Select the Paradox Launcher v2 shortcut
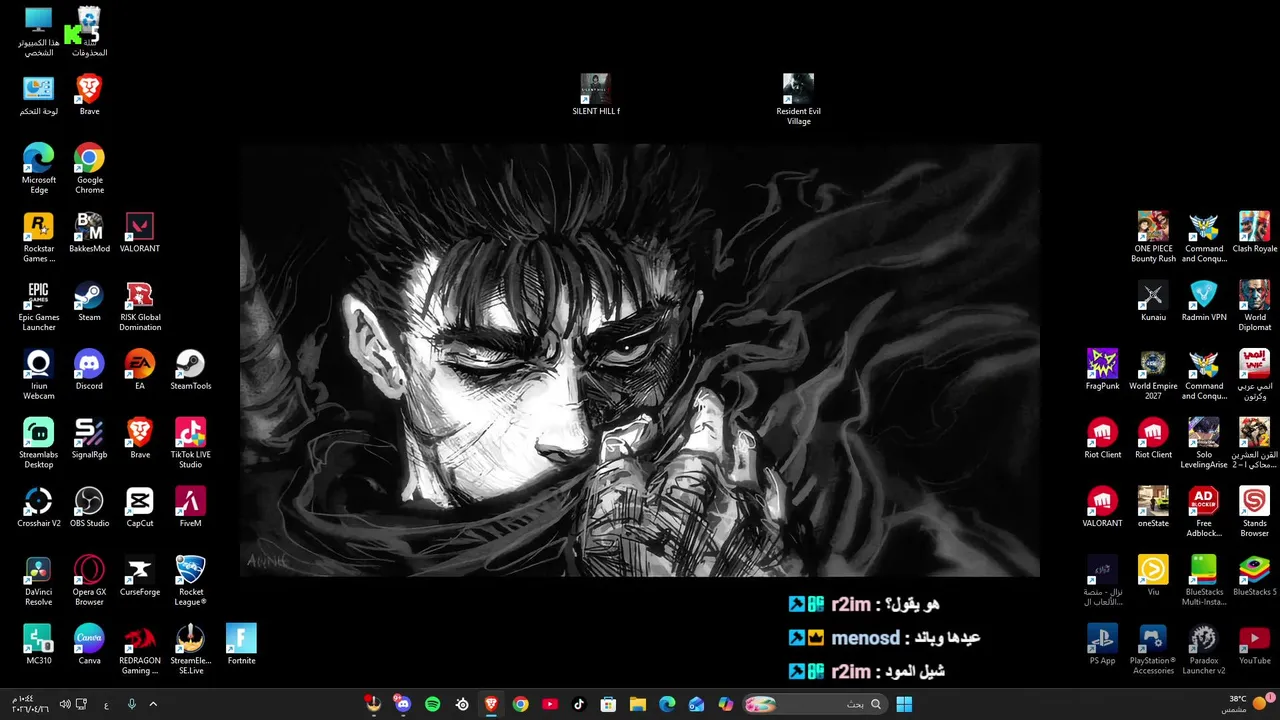1280x720 pixels. coord(1204,649)
